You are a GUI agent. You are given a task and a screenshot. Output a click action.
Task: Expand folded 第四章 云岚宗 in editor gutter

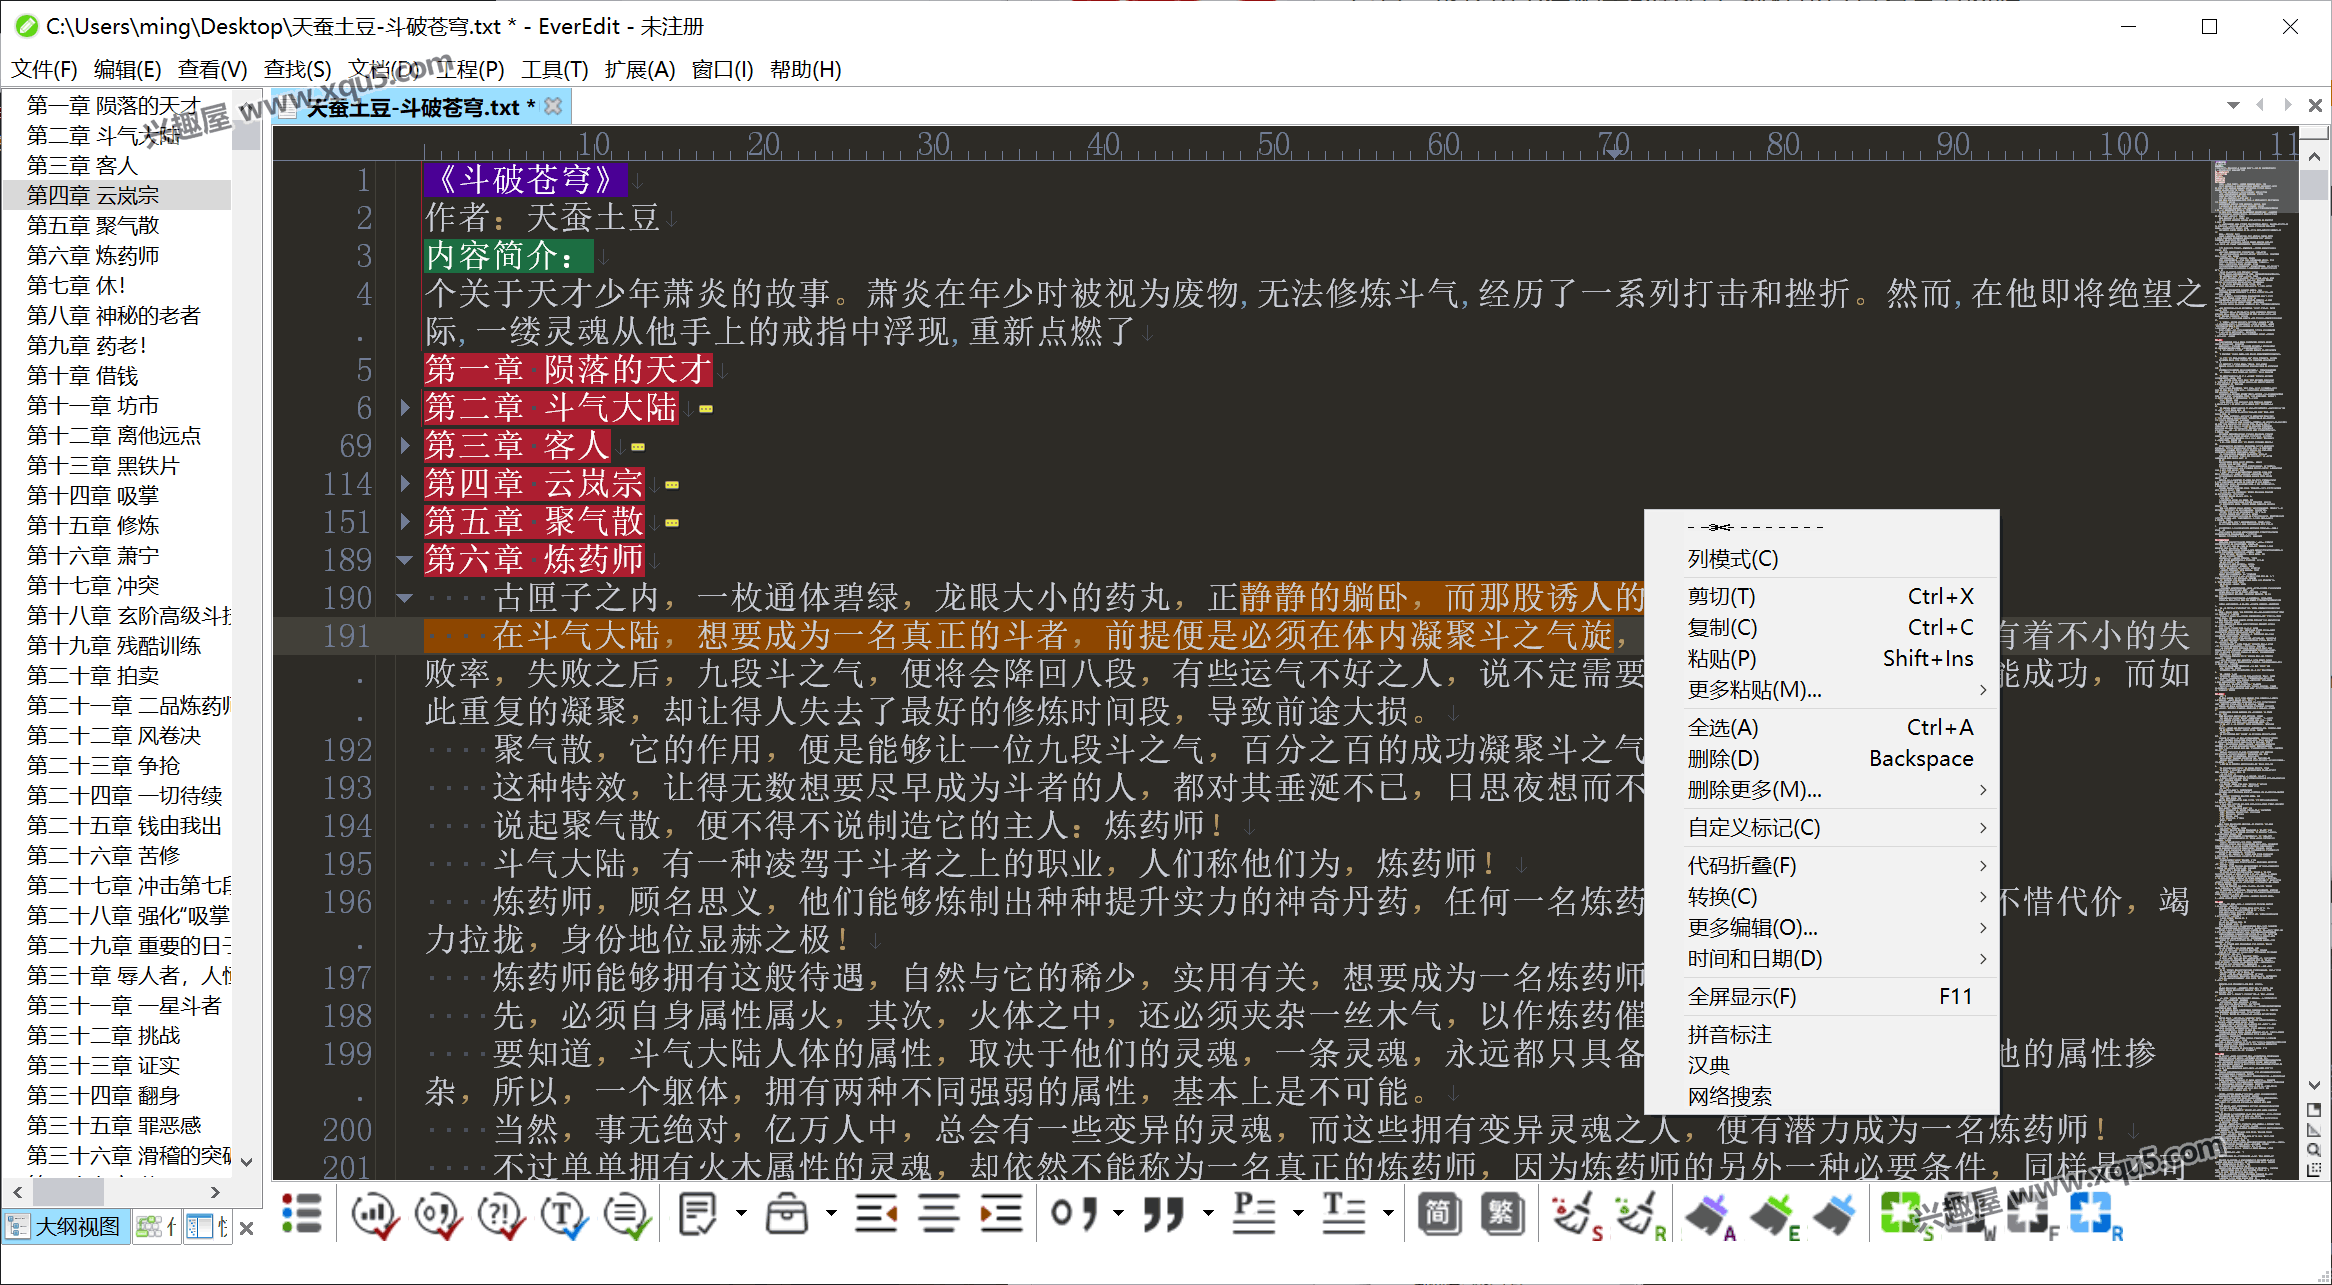click(405, 483)
